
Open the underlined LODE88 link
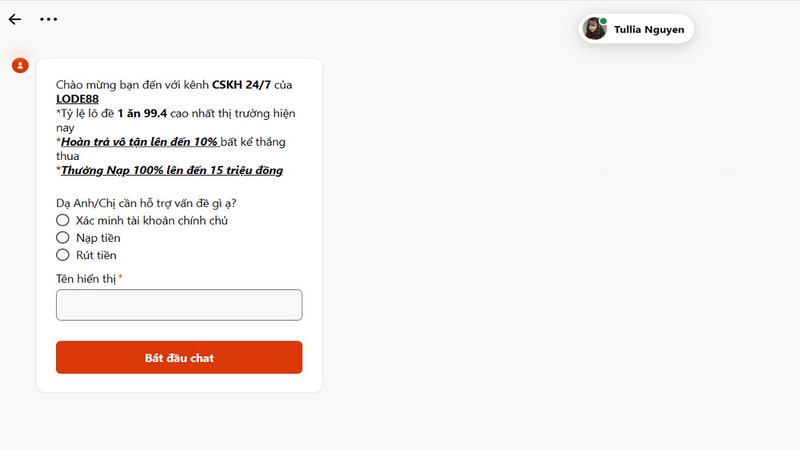77,99
